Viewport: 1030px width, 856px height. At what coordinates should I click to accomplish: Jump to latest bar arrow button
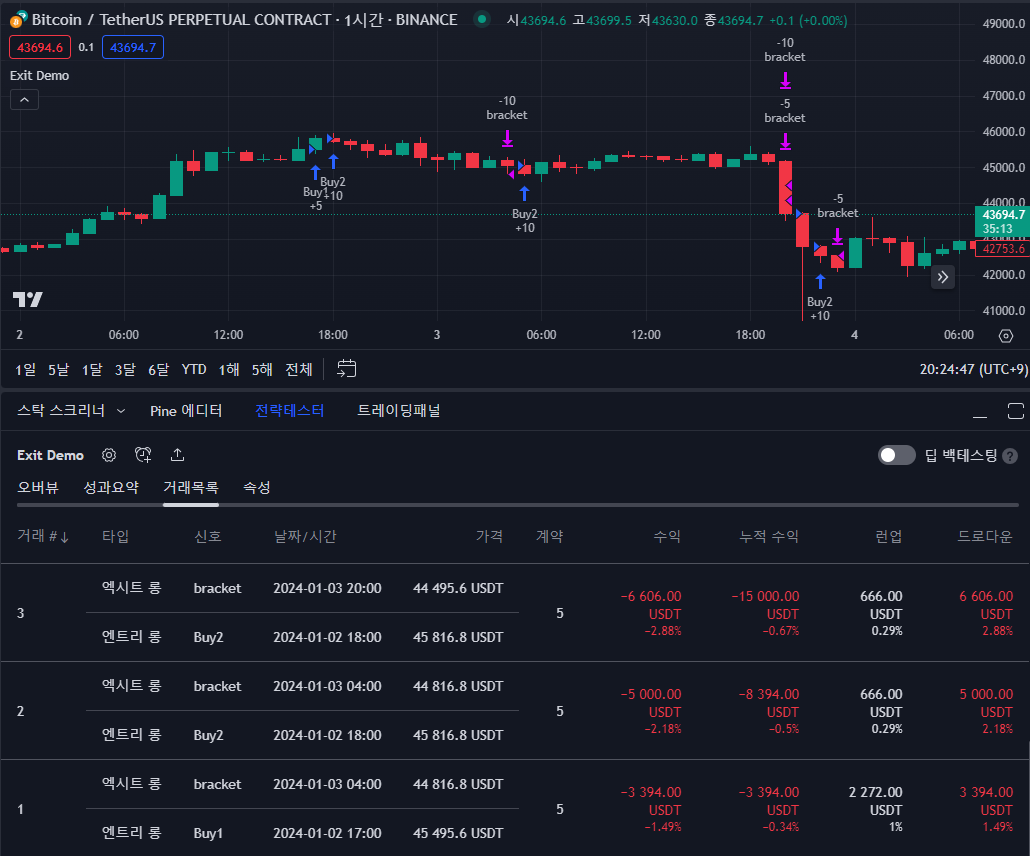tap(943, 277)
